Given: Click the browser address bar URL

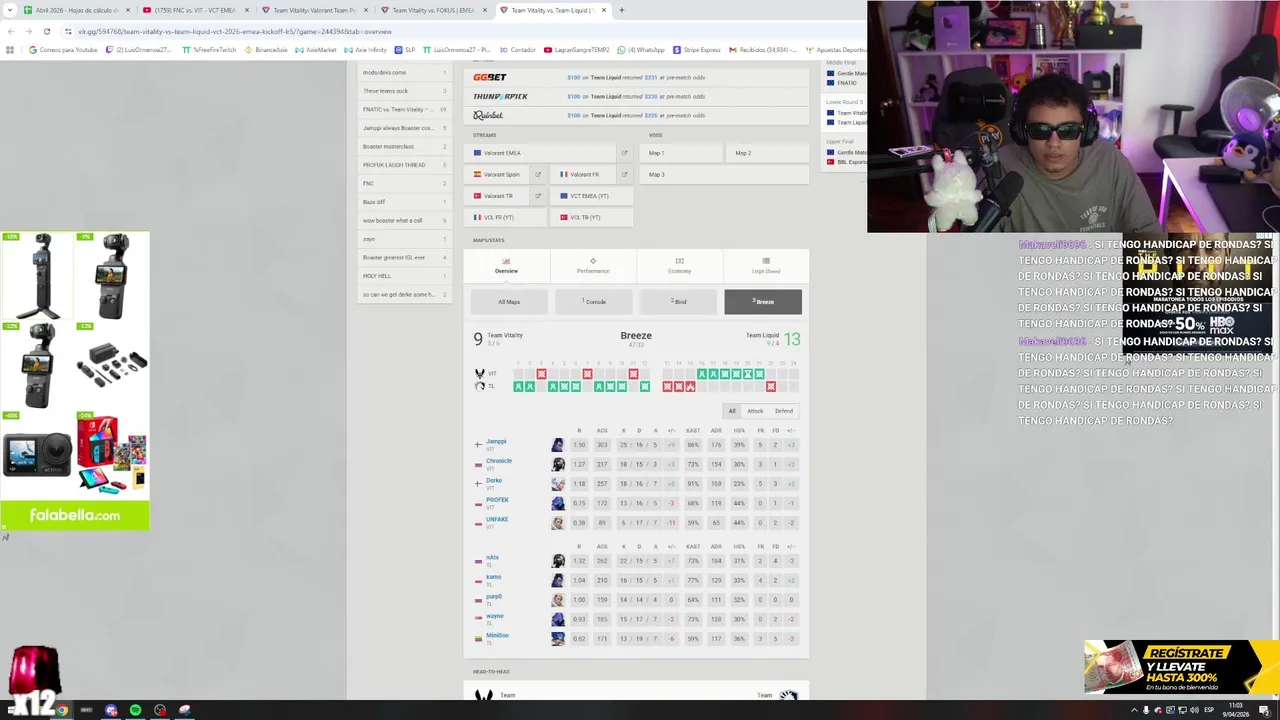Looking at the screenshot, I should (235, 31).
